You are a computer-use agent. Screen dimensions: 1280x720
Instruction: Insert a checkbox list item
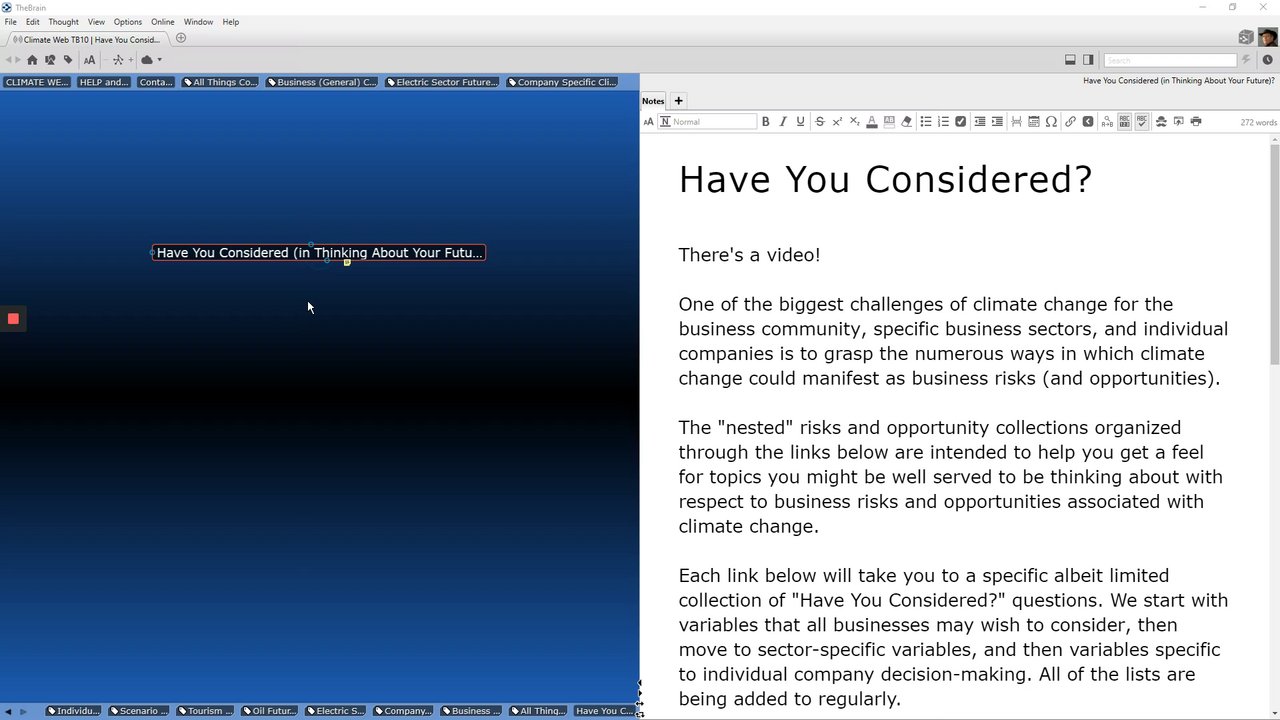tap(961, 122)
